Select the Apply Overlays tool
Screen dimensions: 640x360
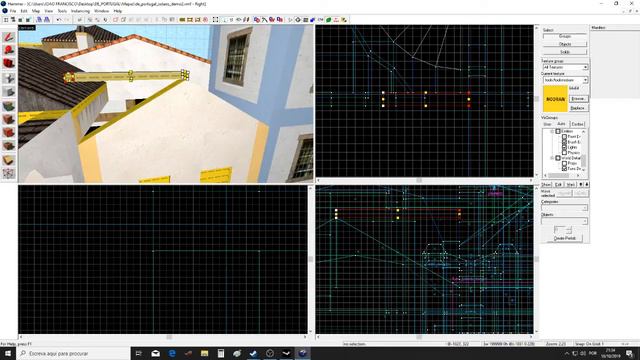coord(9,146)
